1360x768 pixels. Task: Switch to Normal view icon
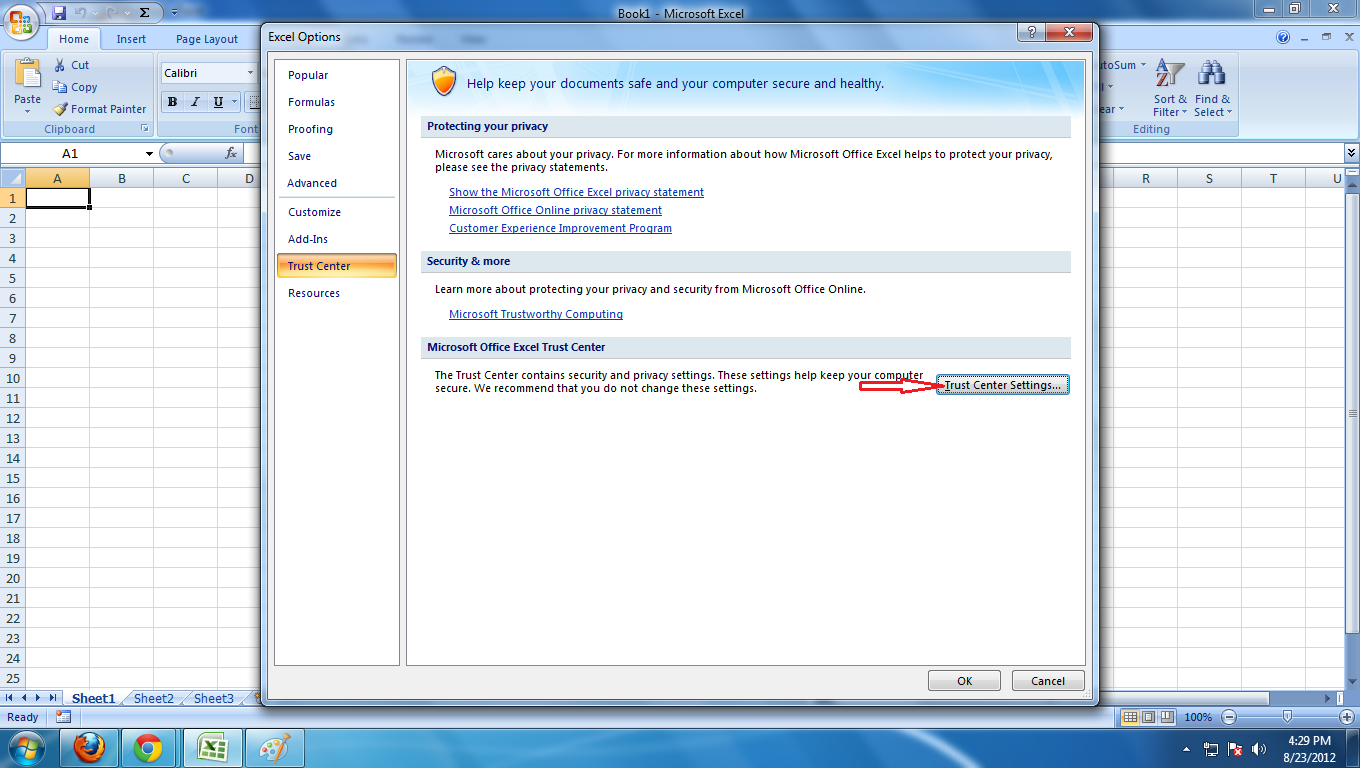(1130, 717)
